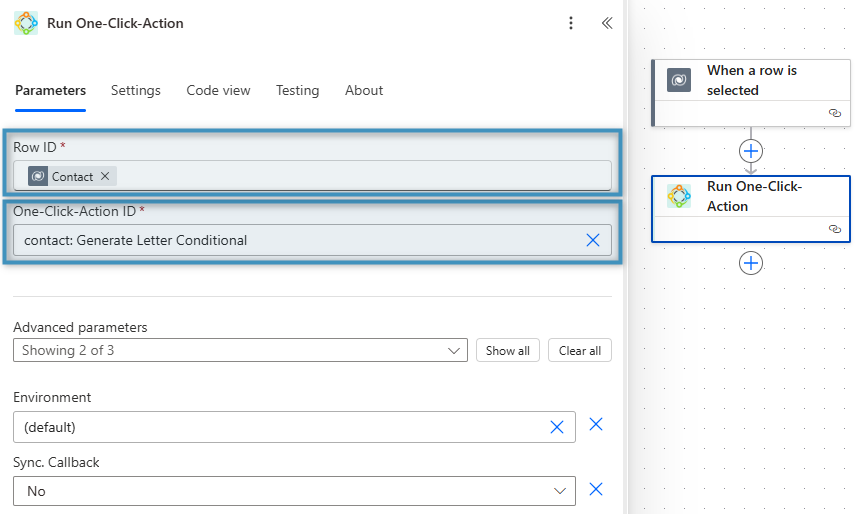
Task: Click the plus button between flow steps
Action: (x=750, y=151)
